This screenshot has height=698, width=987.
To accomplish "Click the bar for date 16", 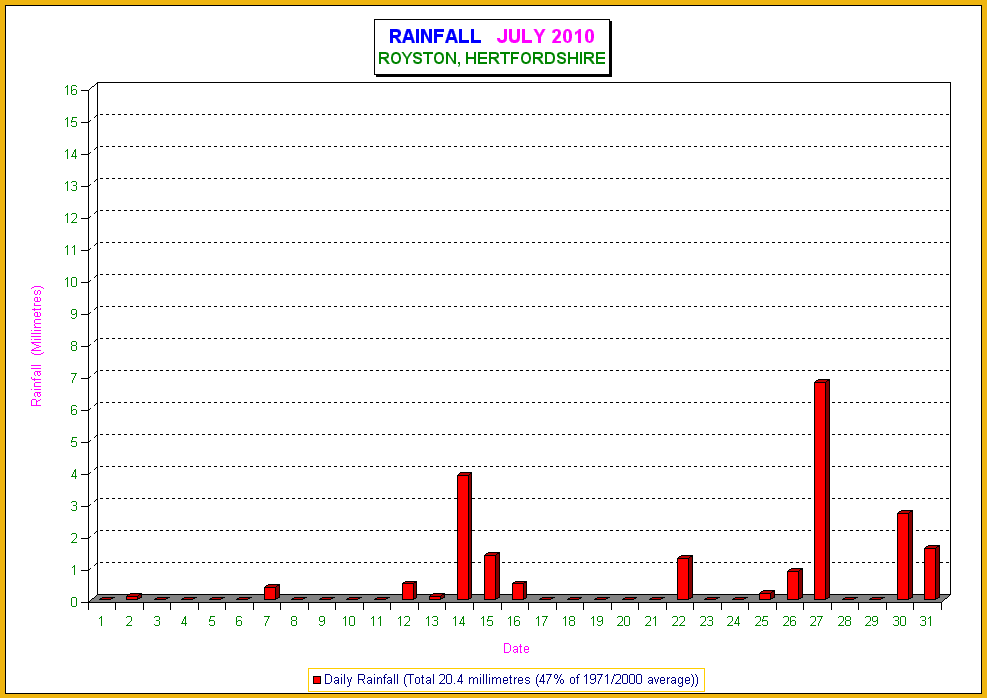I will coord(519,590).
